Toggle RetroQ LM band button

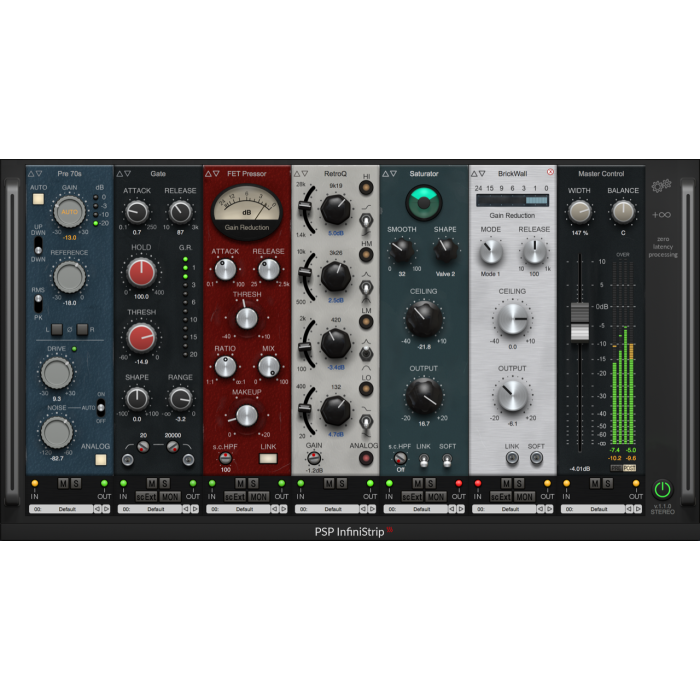point(366,321)
